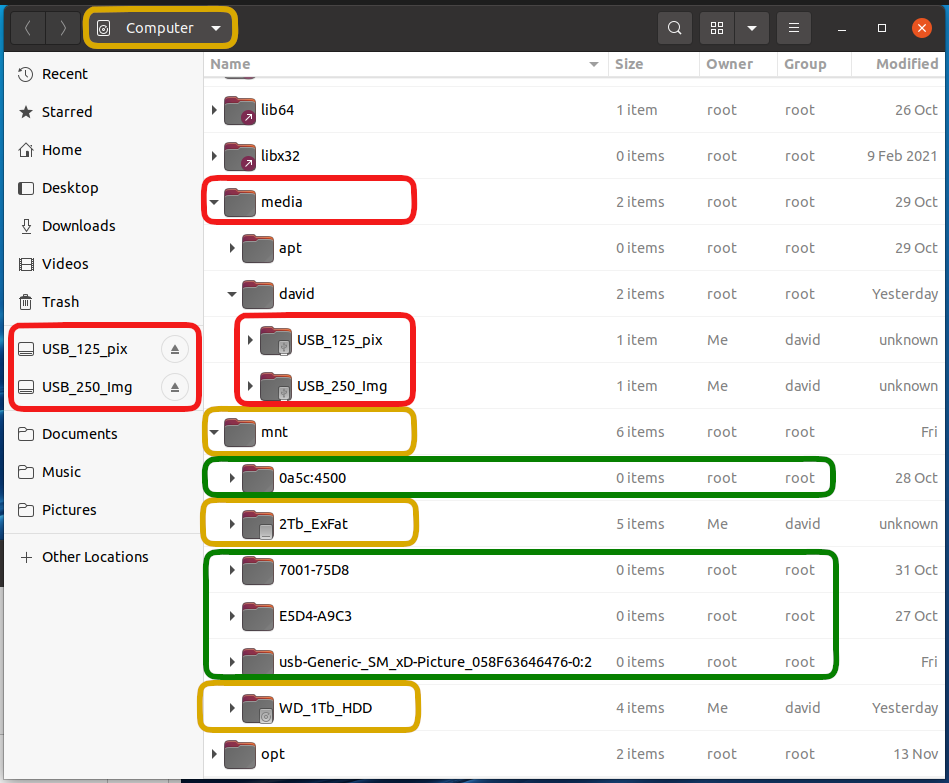This screenshot has height=783, width=949.
Task: Open the view options dropdown arrow
Action: [x=751, y=28]
